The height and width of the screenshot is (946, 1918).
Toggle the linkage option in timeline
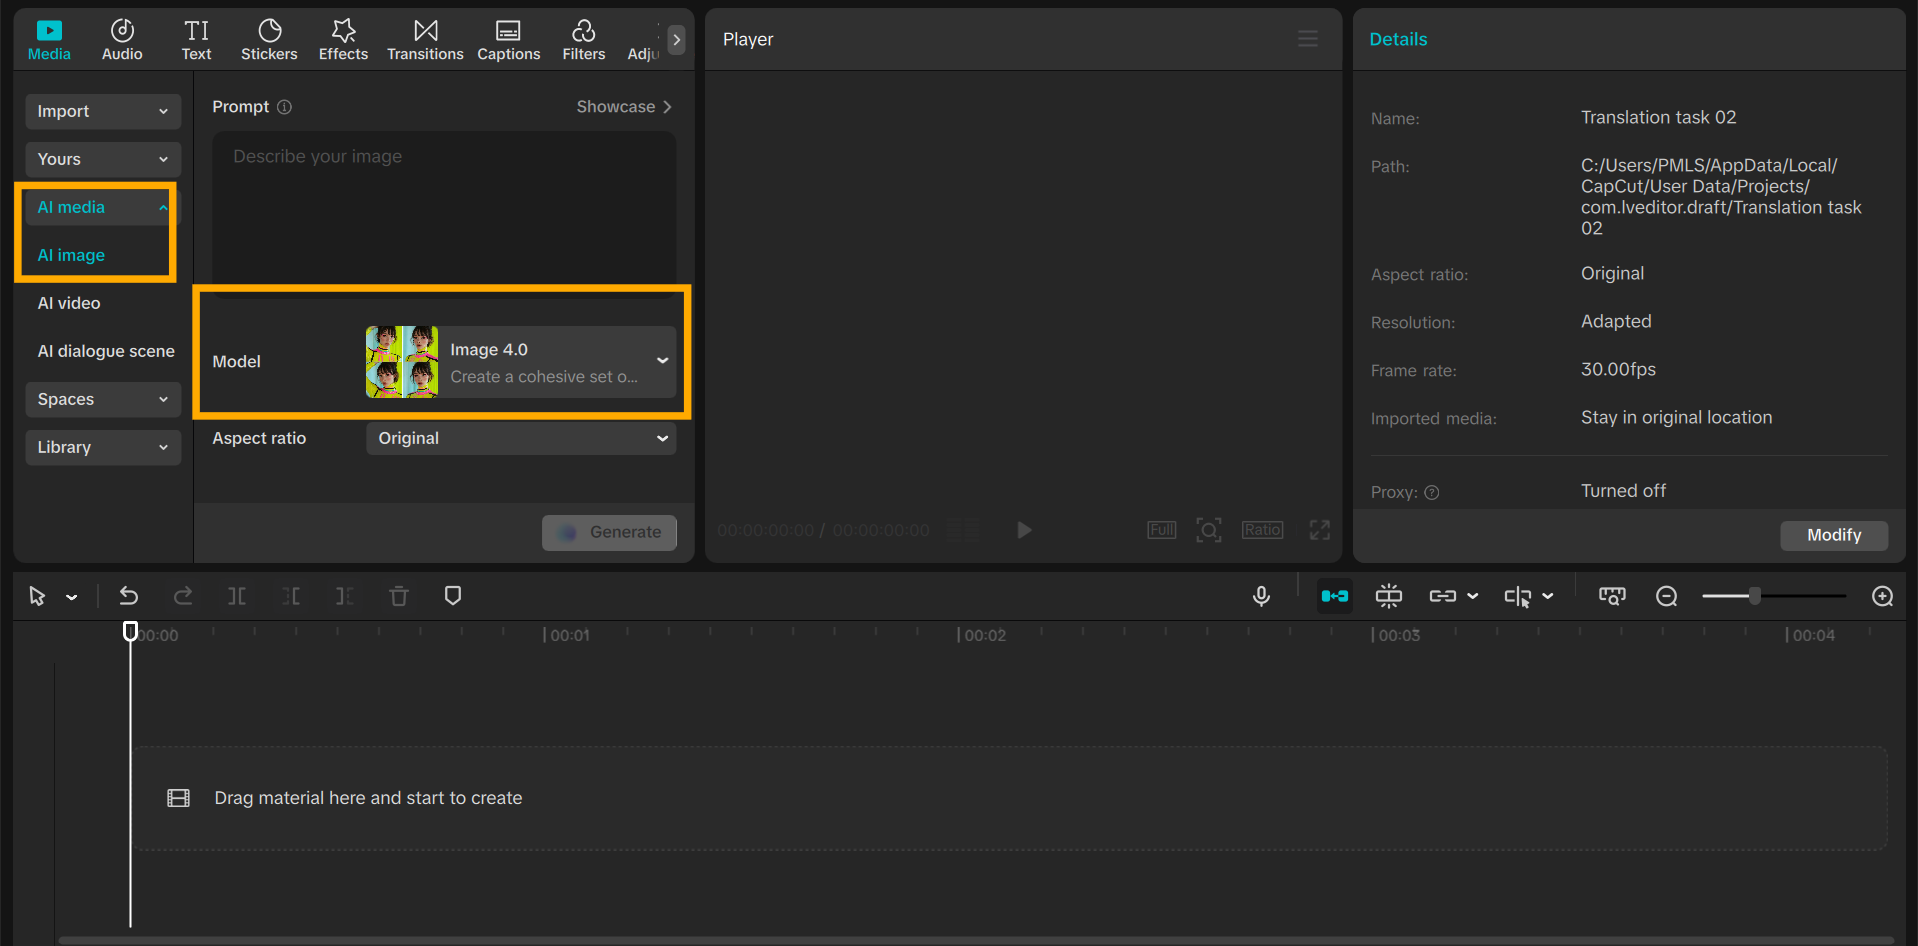(1442, 596)
